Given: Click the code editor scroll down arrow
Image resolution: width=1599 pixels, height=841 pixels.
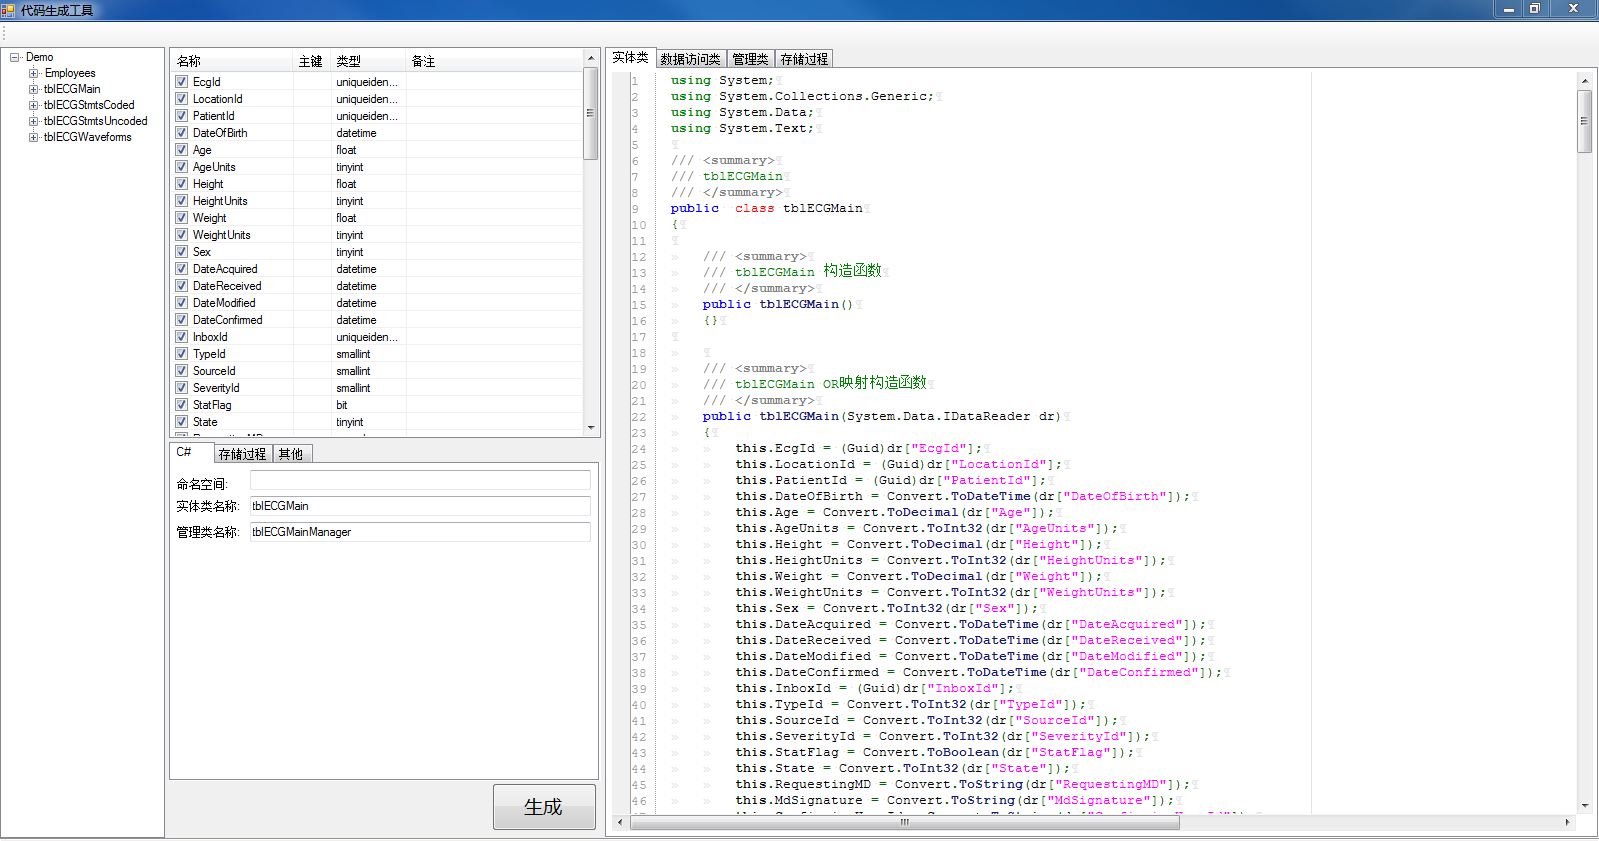Looking at the screenshot, I should pos(1584,805).
